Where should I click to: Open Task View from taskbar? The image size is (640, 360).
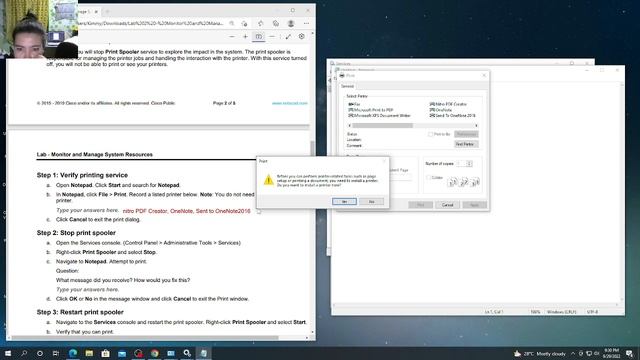(56, 353)
